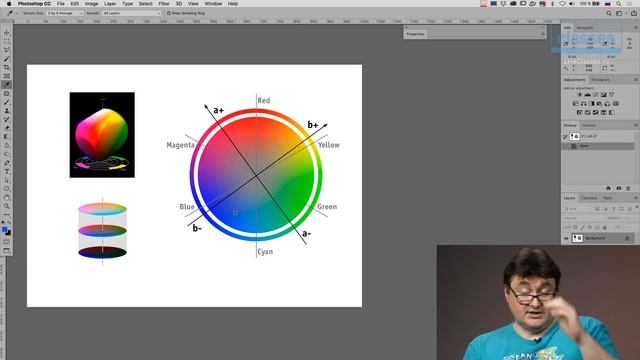This screenshot has height=360, width=640.
Task: Select the Dodge tool
Action: click(7, 154)
